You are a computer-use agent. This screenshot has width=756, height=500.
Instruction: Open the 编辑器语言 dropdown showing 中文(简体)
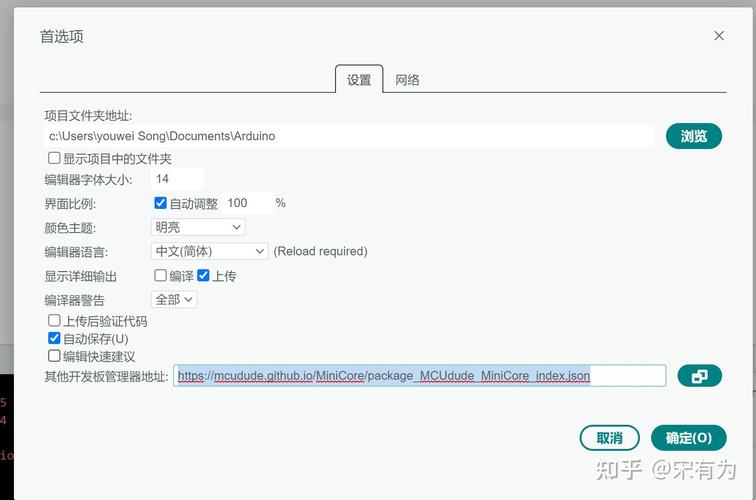point(209,251)
